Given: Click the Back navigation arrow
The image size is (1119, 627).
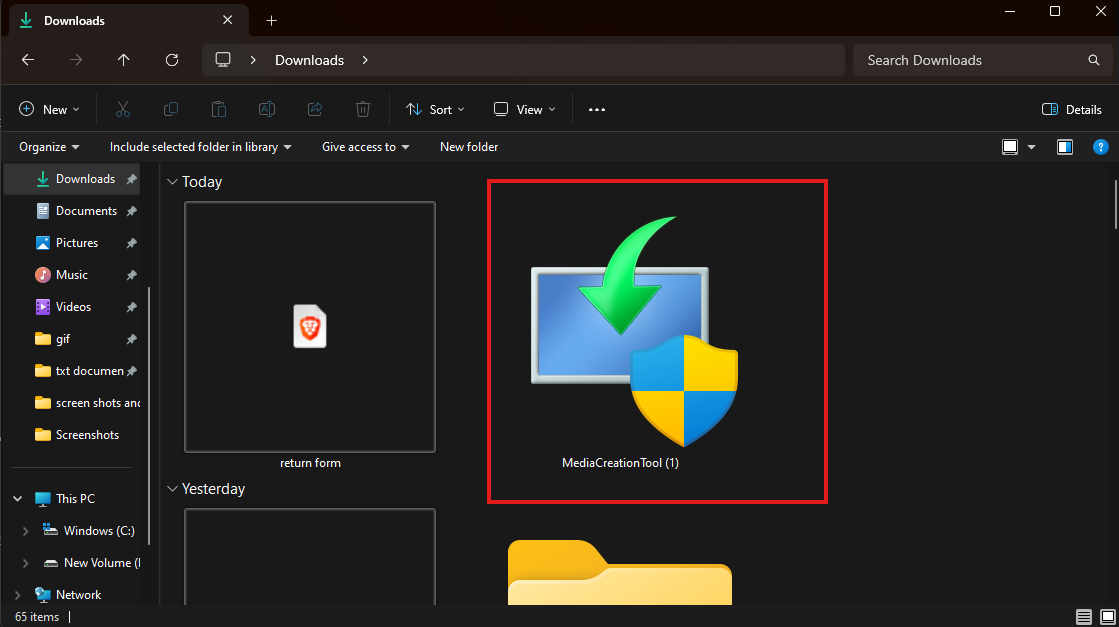Looking at the screenshot, I should tap(28, 60).
